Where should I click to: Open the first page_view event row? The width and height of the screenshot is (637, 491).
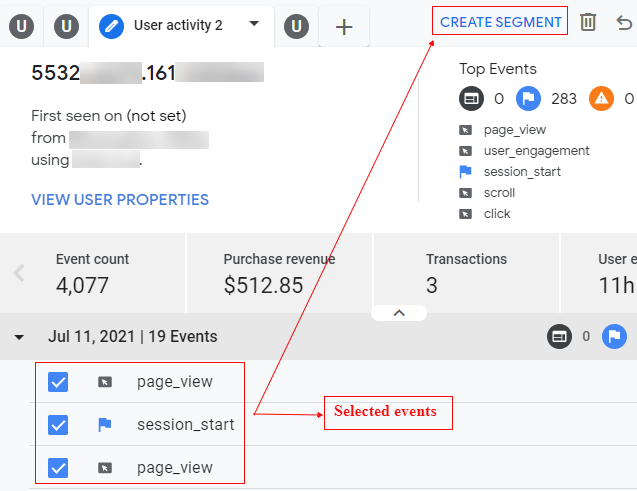click(333, 382)
